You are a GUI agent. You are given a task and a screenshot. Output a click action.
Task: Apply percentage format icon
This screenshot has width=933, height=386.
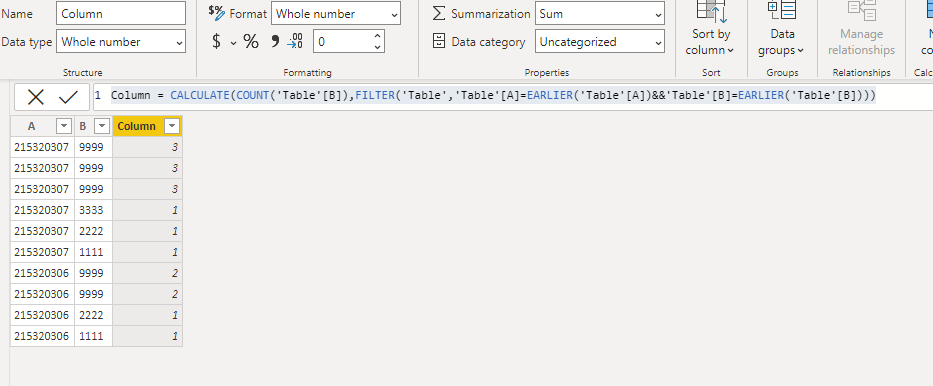251,42
